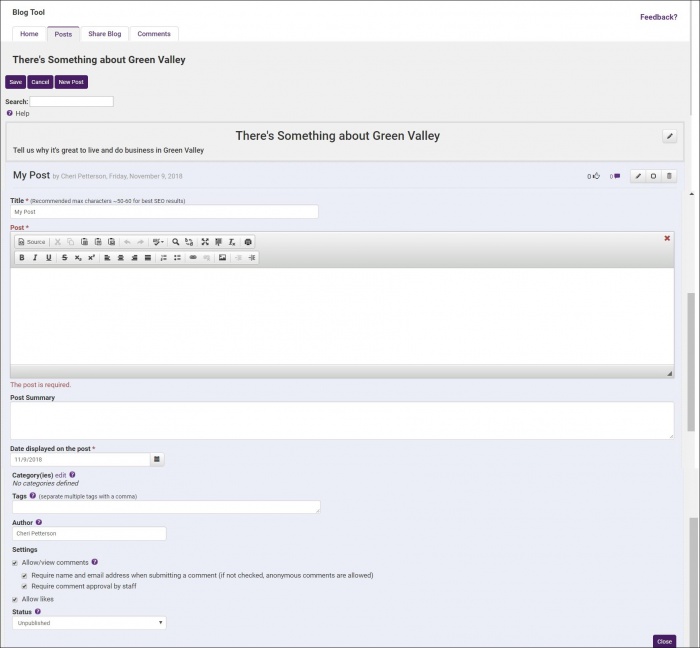Viewport: 700px width, 648px height.
Task: Justify text alignment
Action: click(148, 258)
